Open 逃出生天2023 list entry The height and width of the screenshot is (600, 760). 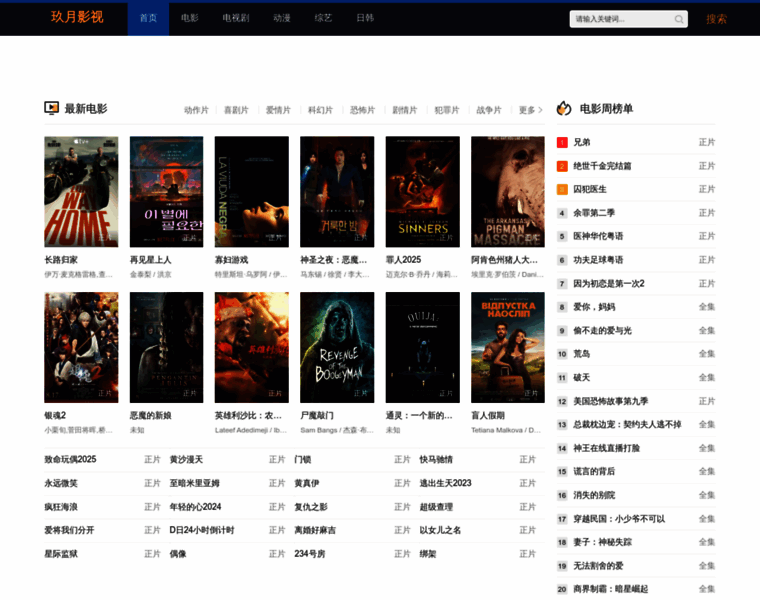pos(445,483)
